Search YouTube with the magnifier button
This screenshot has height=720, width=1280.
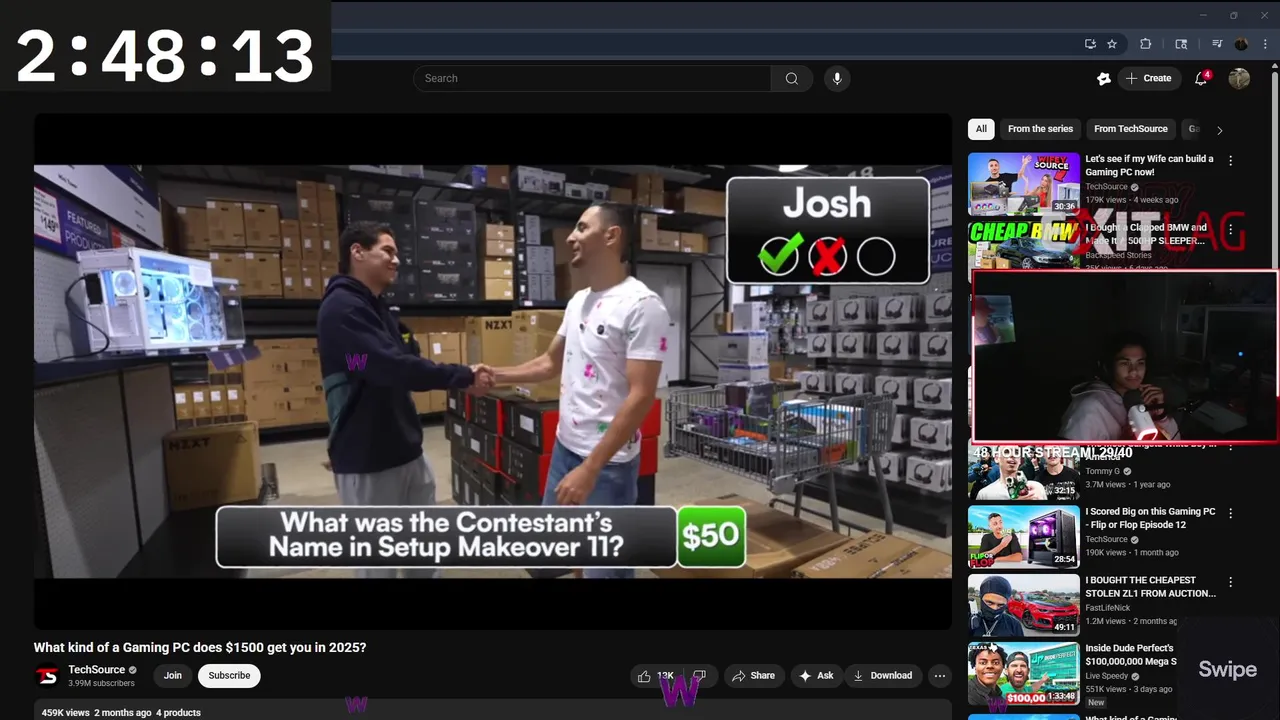pos(792,78)
